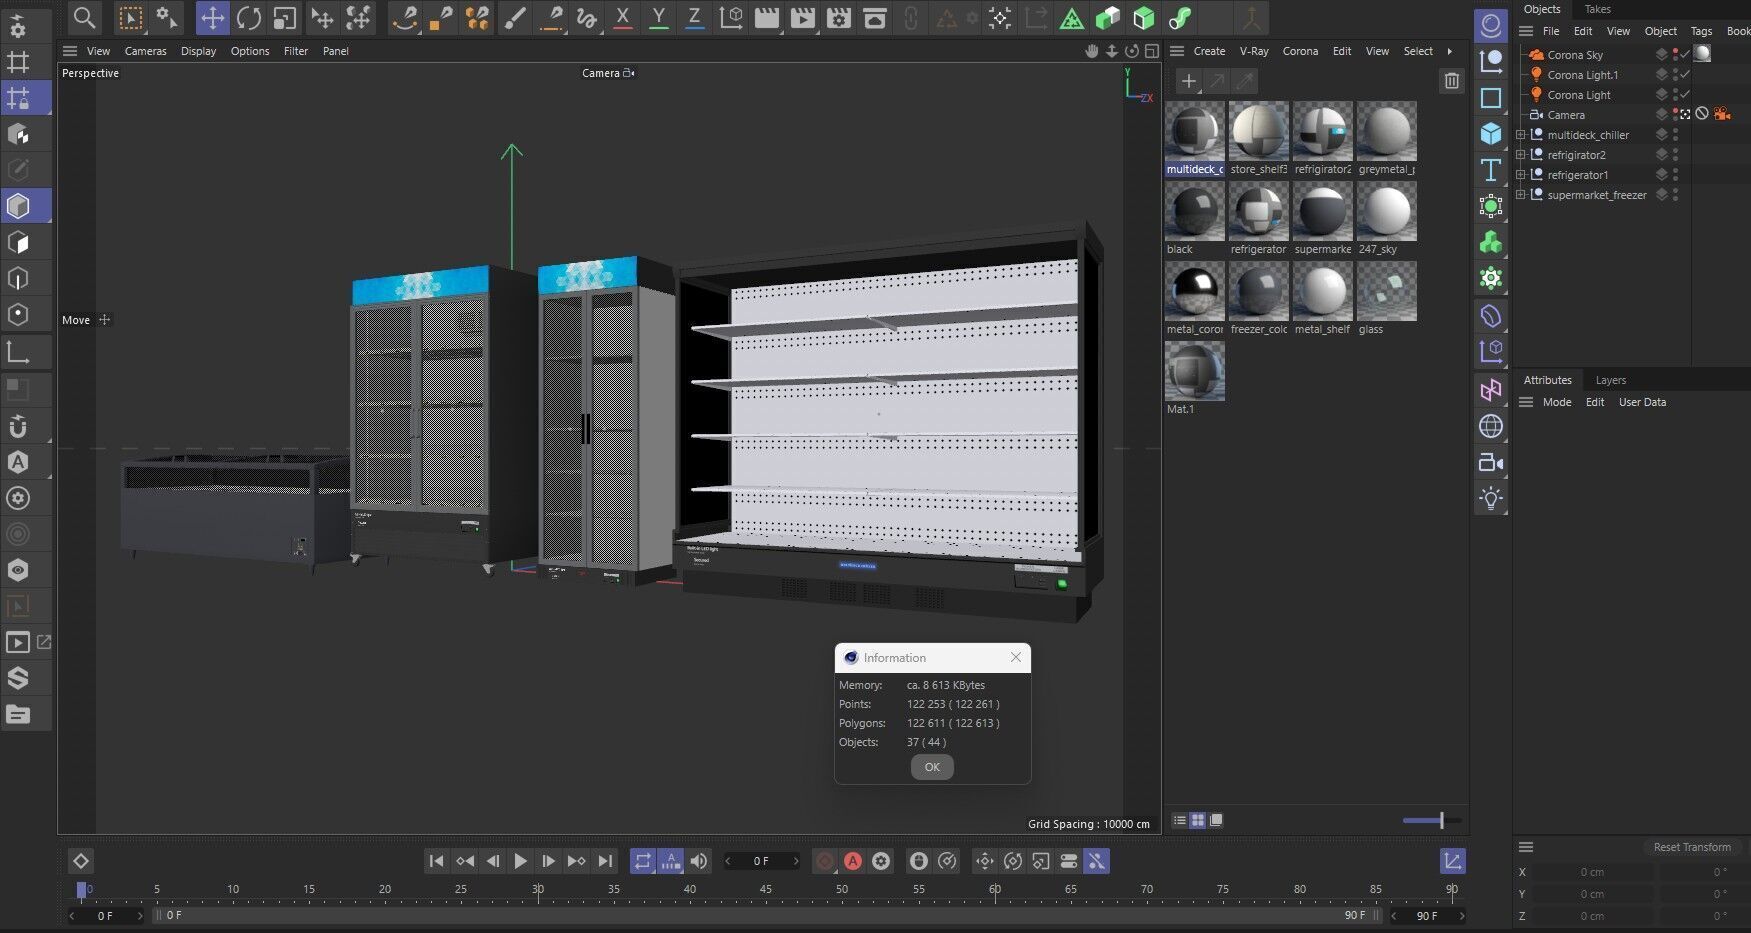
Task: Close the Information dialog
Action: (x=1016, y=657)
